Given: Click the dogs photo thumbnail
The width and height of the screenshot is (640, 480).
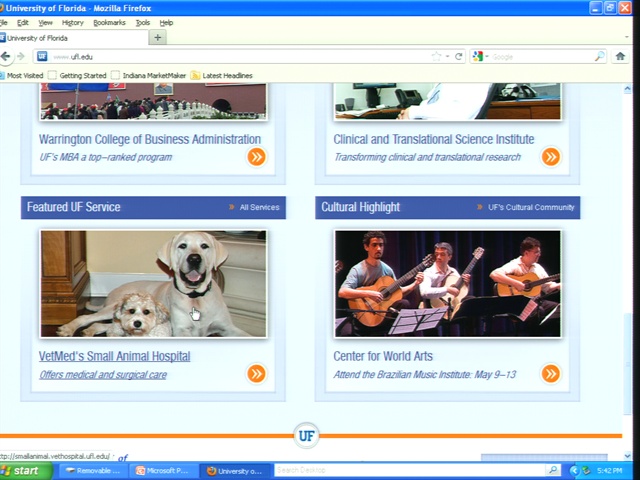Looking at the screenshot, I should click(x=153, y=284).
